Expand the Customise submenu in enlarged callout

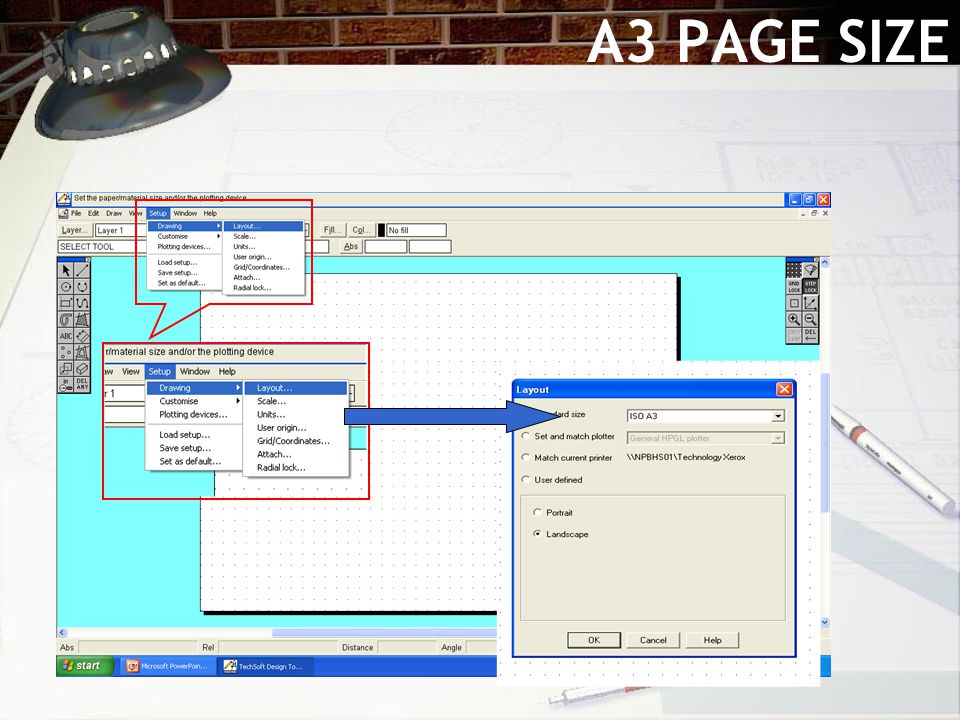pyautogui.click(x=195, y=401)
